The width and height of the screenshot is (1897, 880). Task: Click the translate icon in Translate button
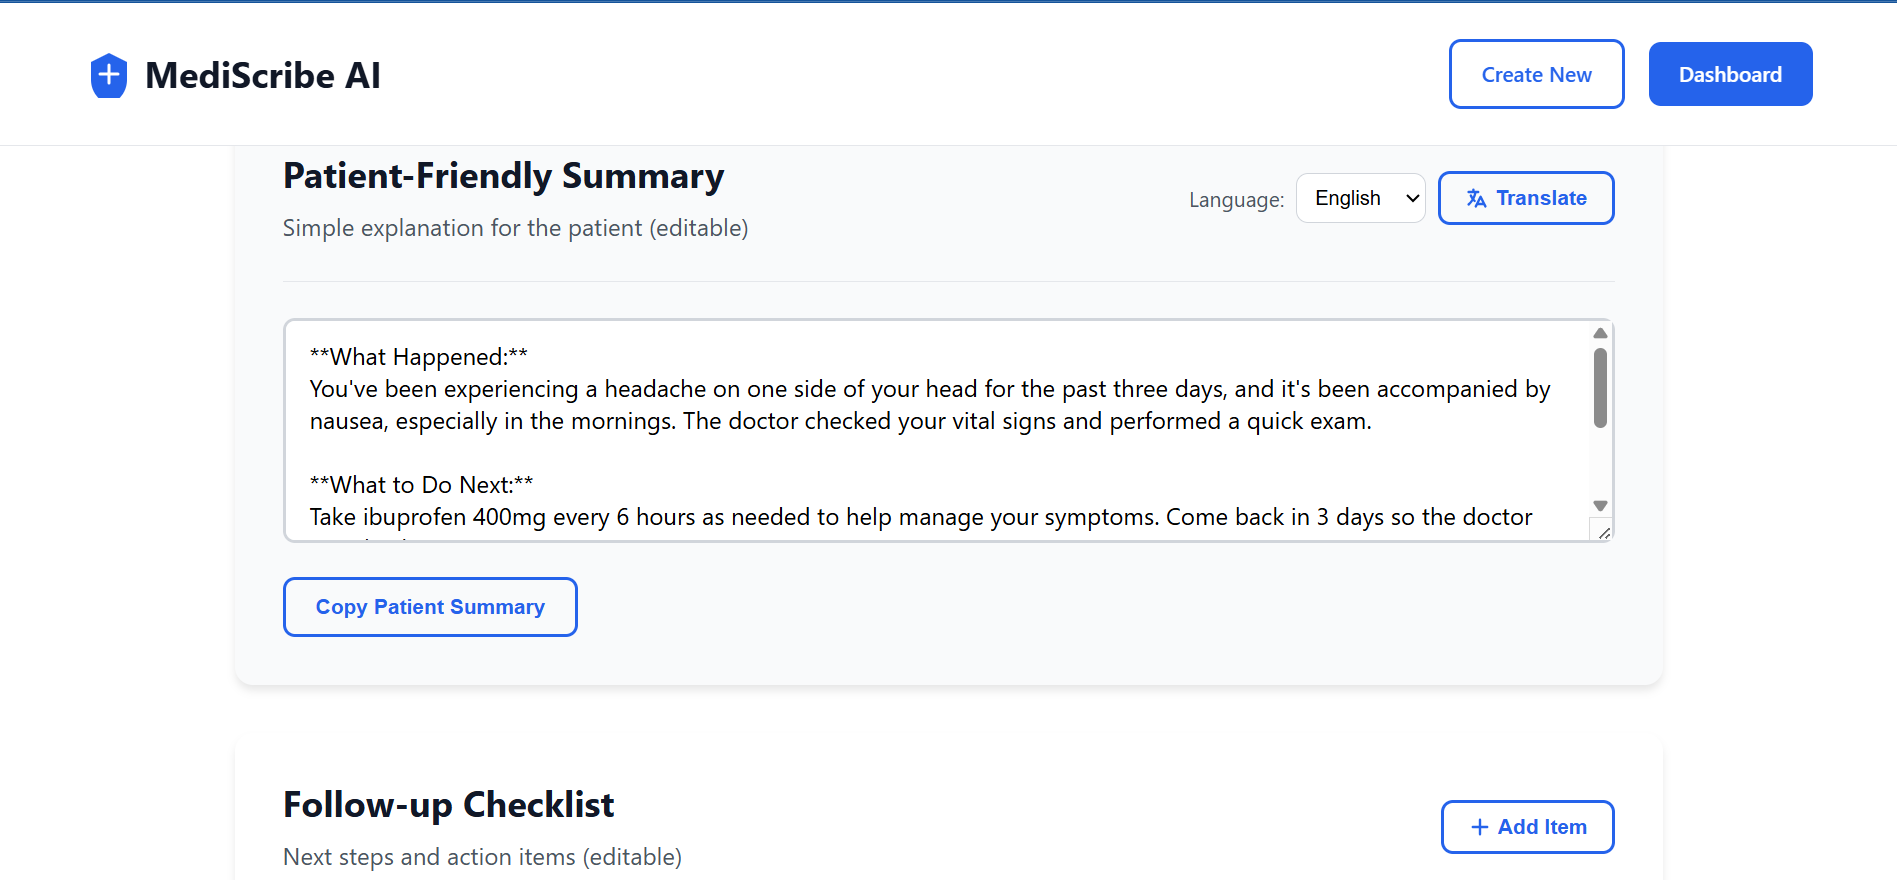point(1476,198)
